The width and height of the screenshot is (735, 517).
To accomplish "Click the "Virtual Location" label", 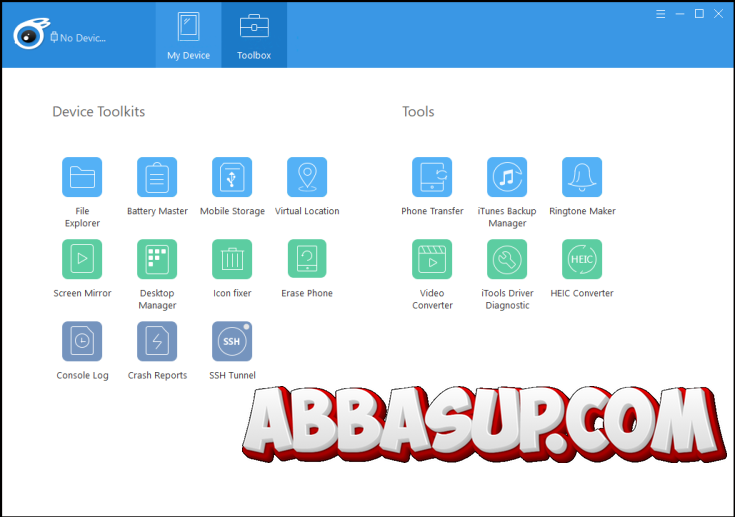I will pos(307,211).
